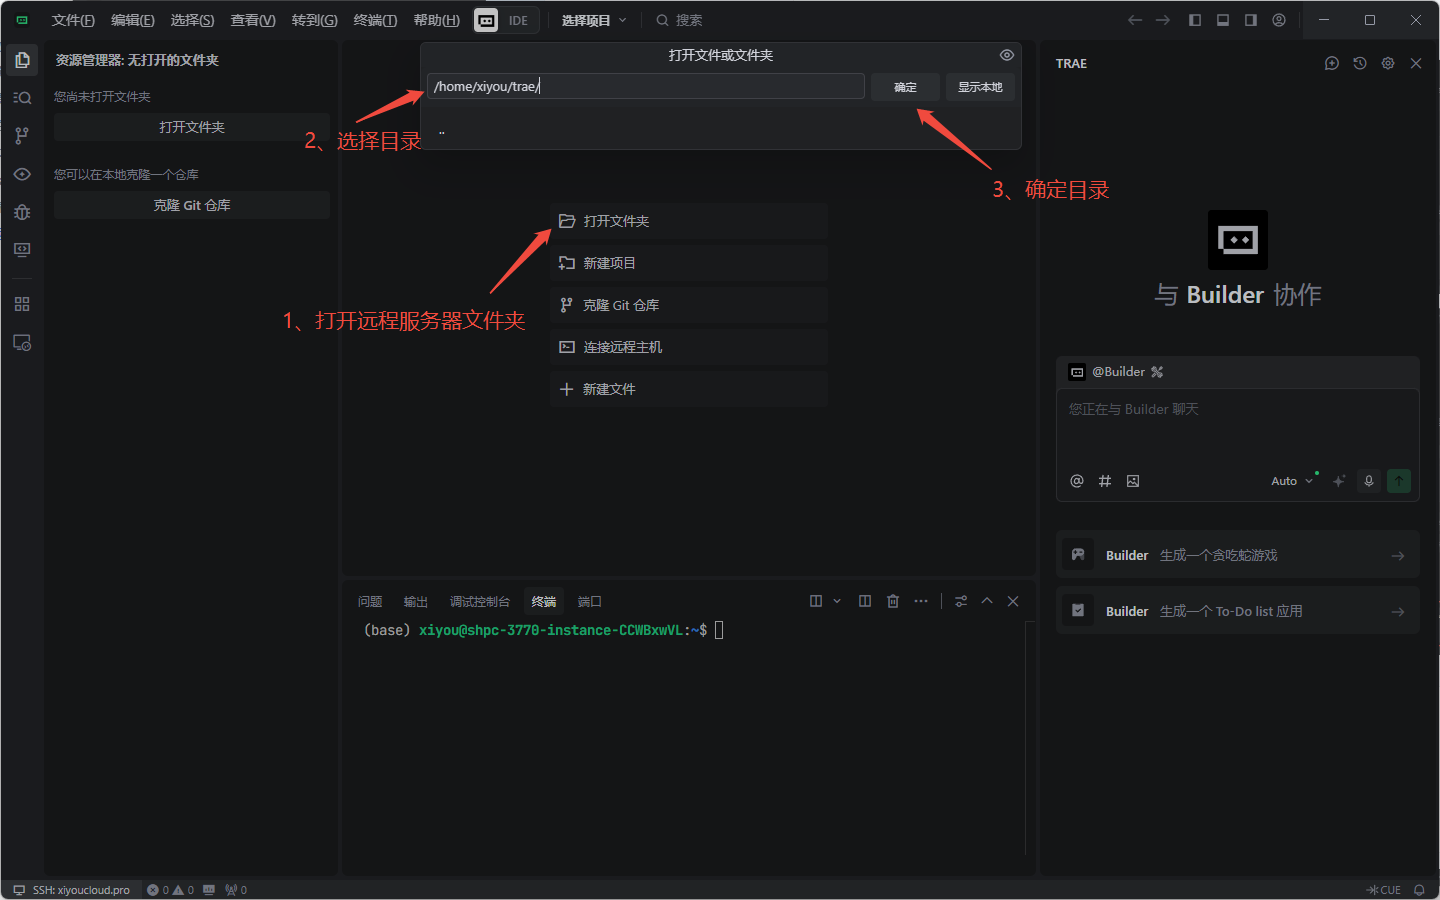Viewport: 1440px width, 900px height.
Task: Switch to the 问题 panel tab
Action: point(370,601)
